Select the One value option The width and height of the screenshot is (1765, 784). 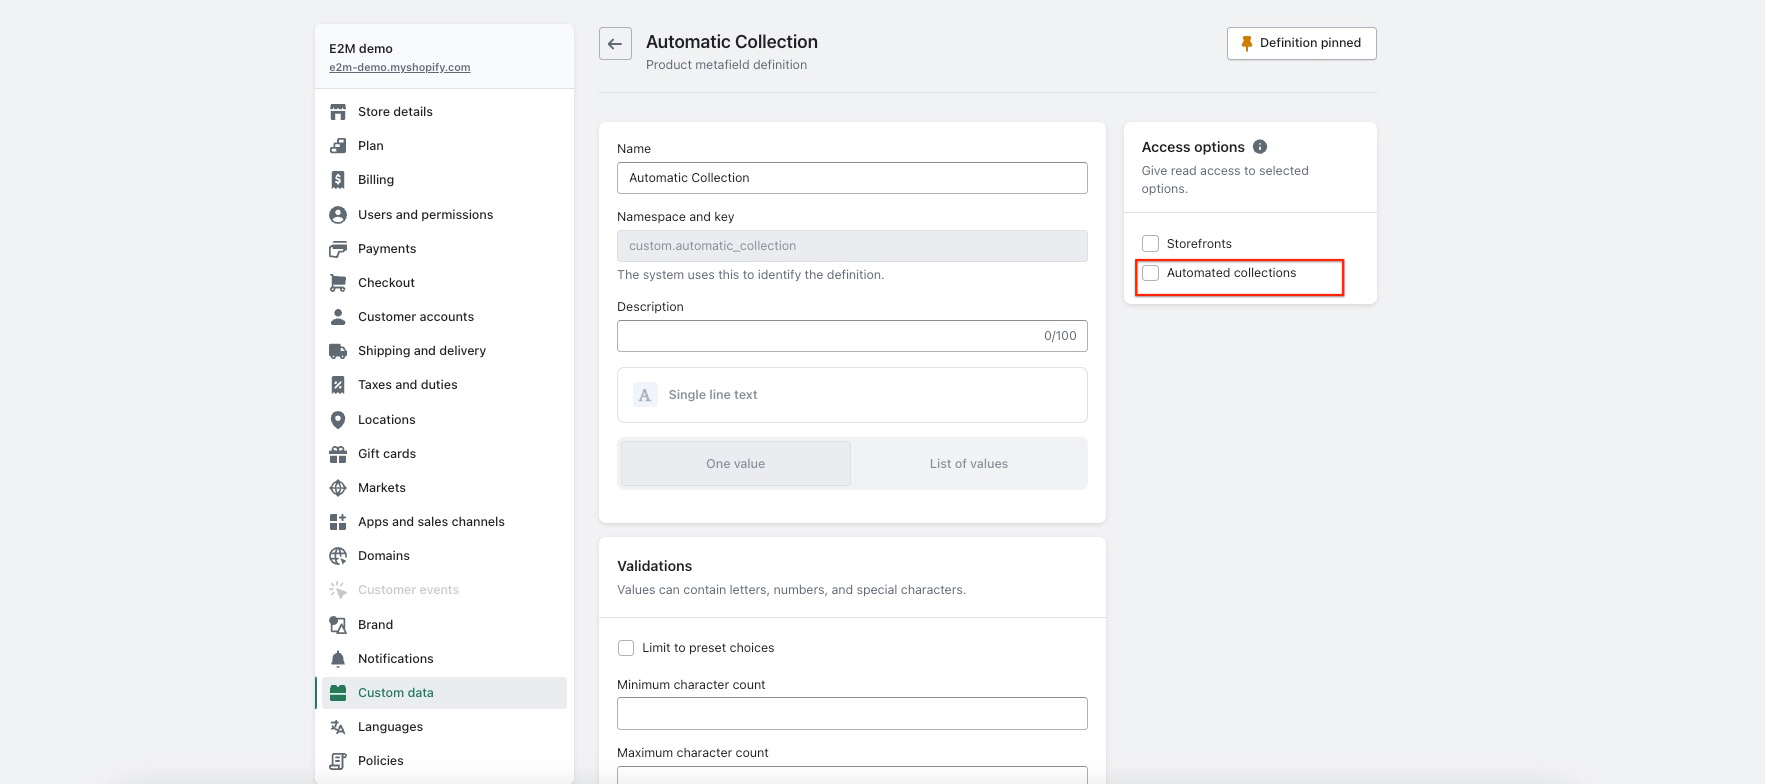[x=735, y=464]
